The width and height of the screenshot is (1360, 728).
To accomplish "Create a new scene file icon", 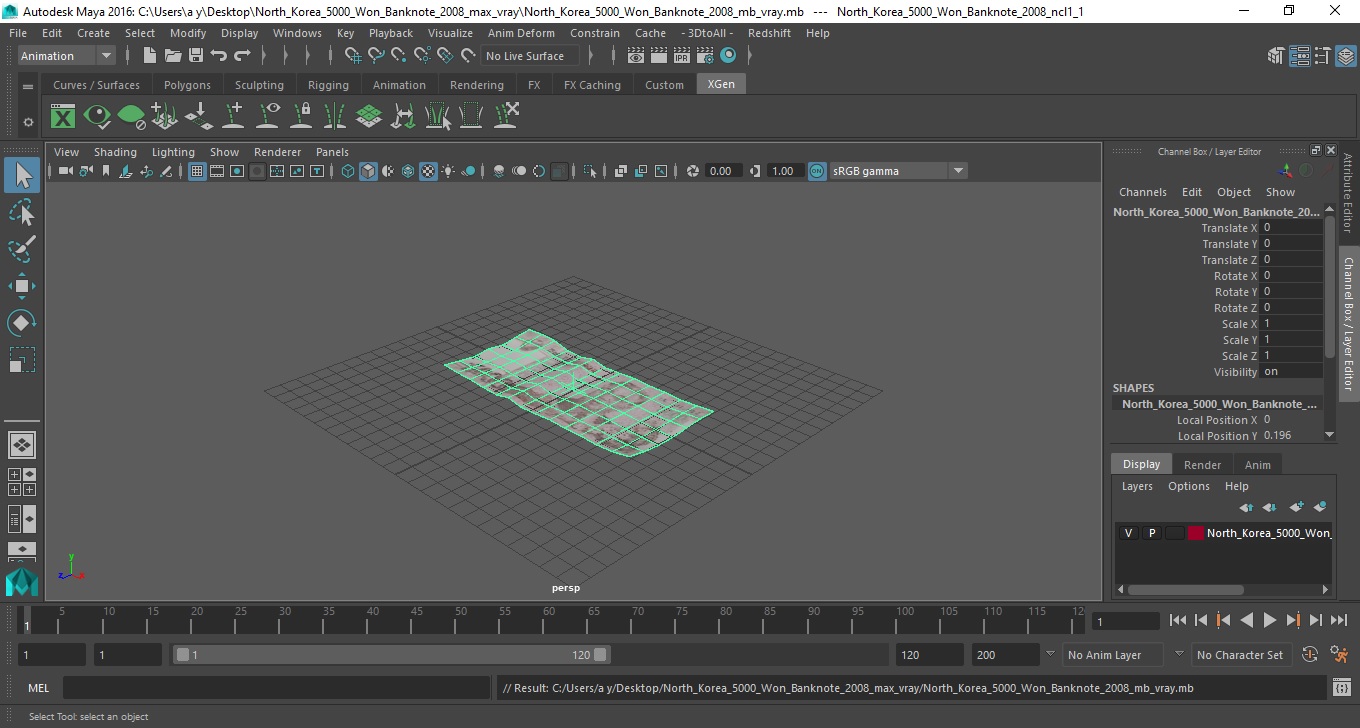I will [150, 56].
